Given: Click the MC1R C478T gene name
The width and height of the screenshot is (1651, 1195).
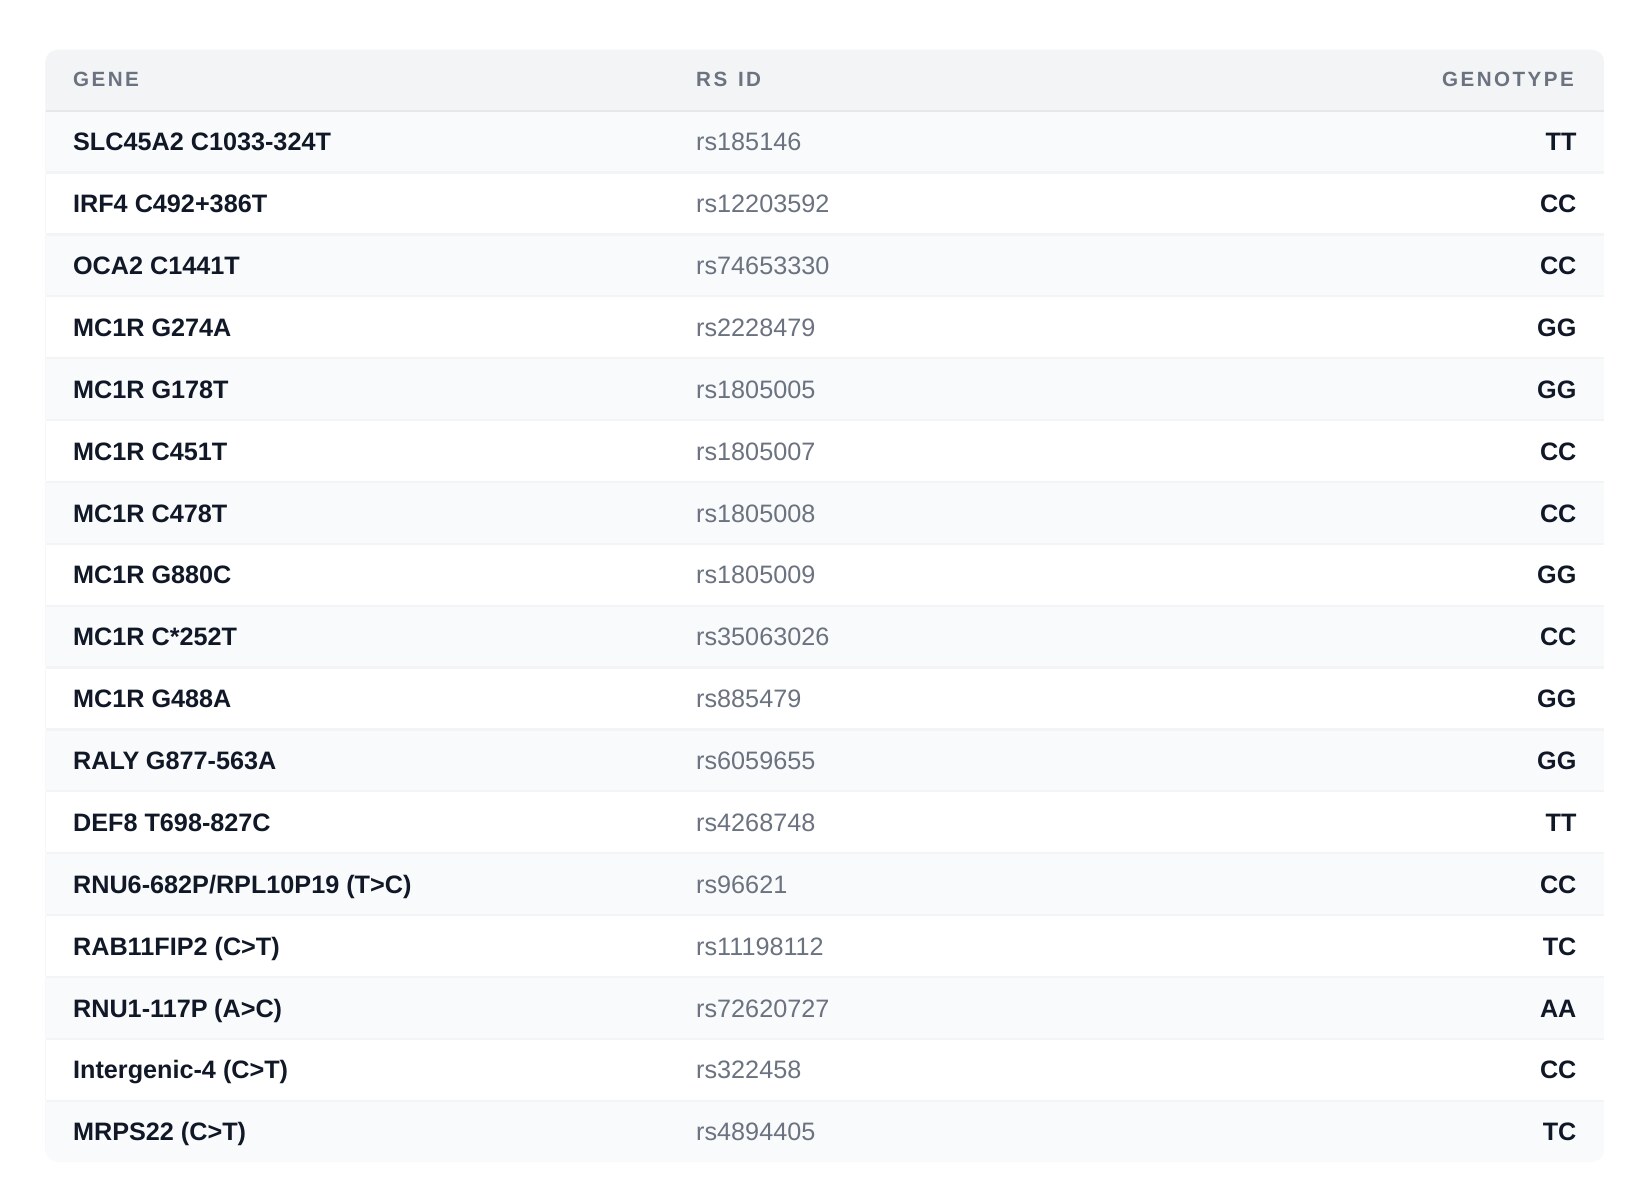Looking at the screenshot, I should pyautogui.click(x=150, y=514).
